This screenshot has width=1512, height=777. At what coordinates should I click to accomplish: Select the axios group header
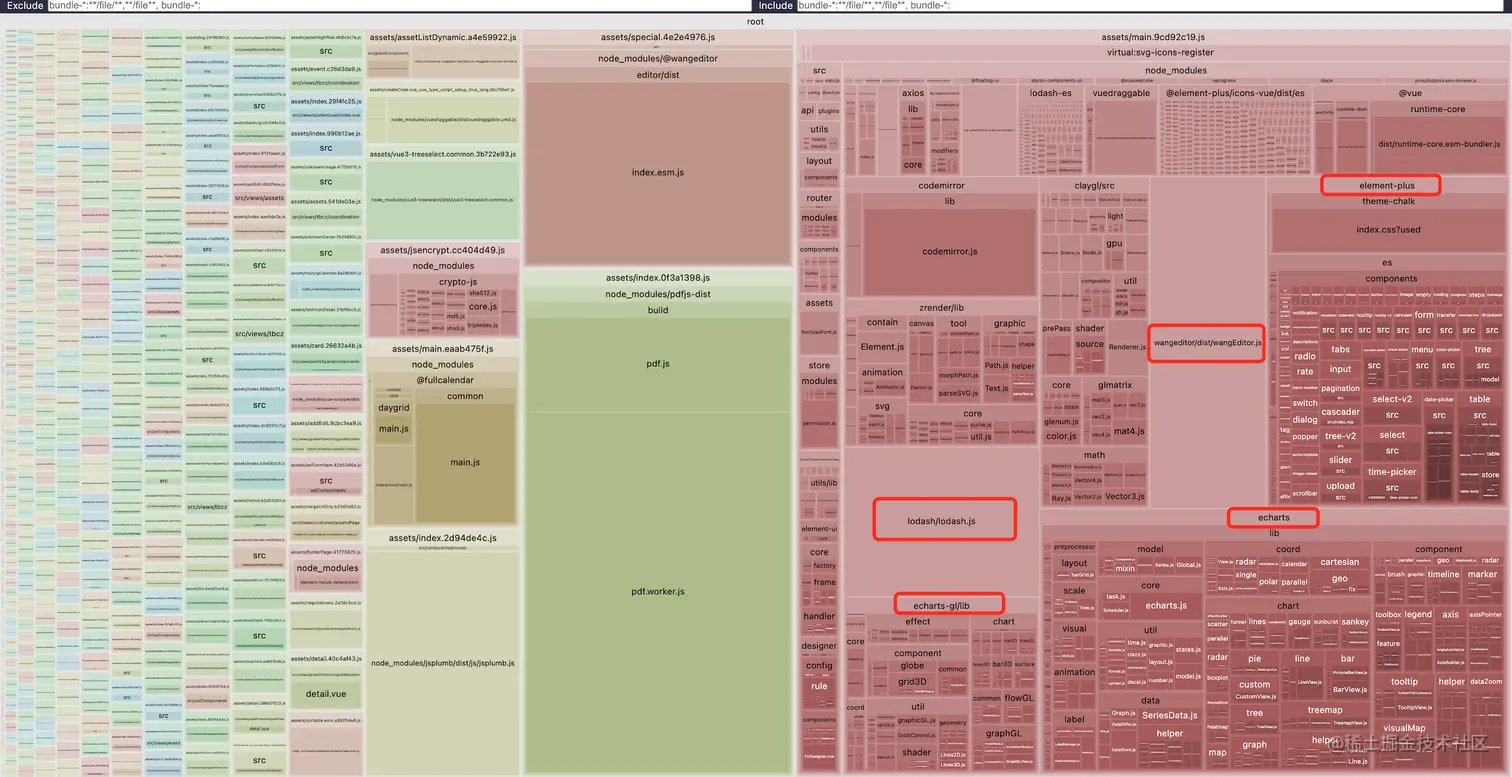(x=912, y=93)
